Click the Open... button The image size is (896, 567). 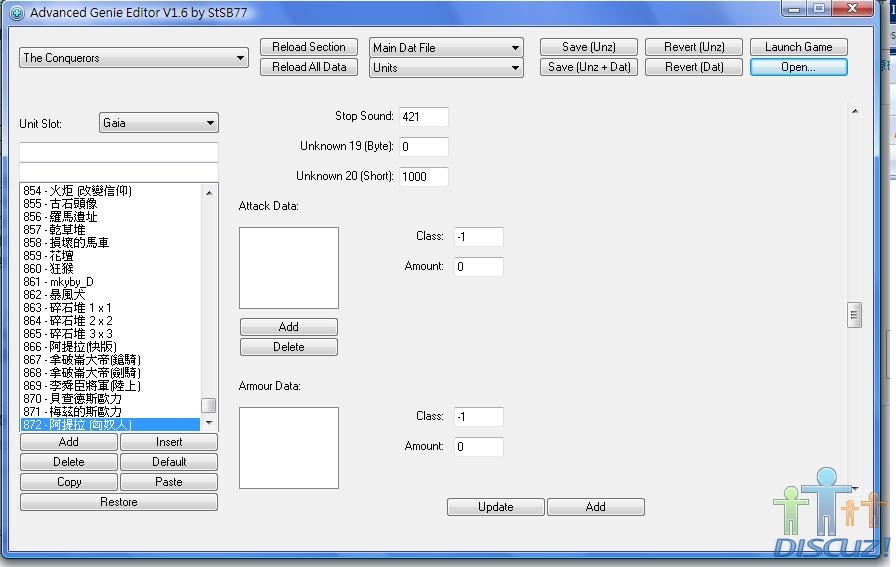pos(798,67)
